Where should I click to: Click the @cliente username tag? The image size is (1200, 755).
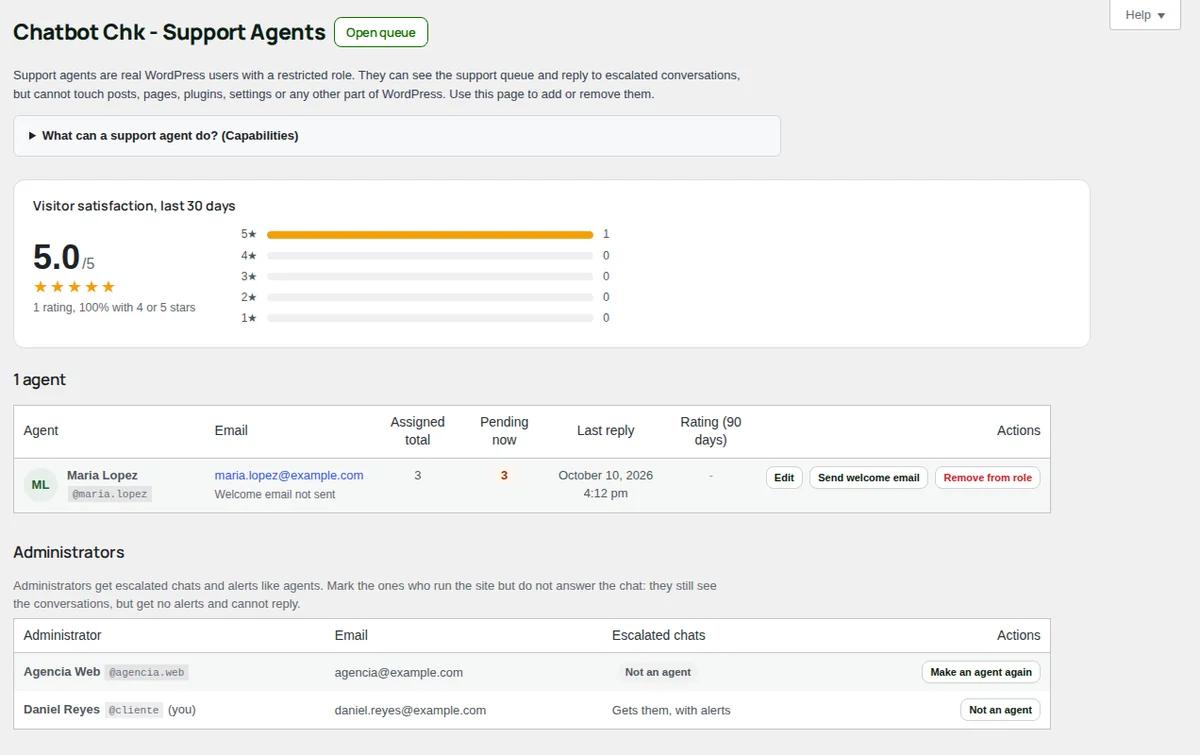click(134, 710)
